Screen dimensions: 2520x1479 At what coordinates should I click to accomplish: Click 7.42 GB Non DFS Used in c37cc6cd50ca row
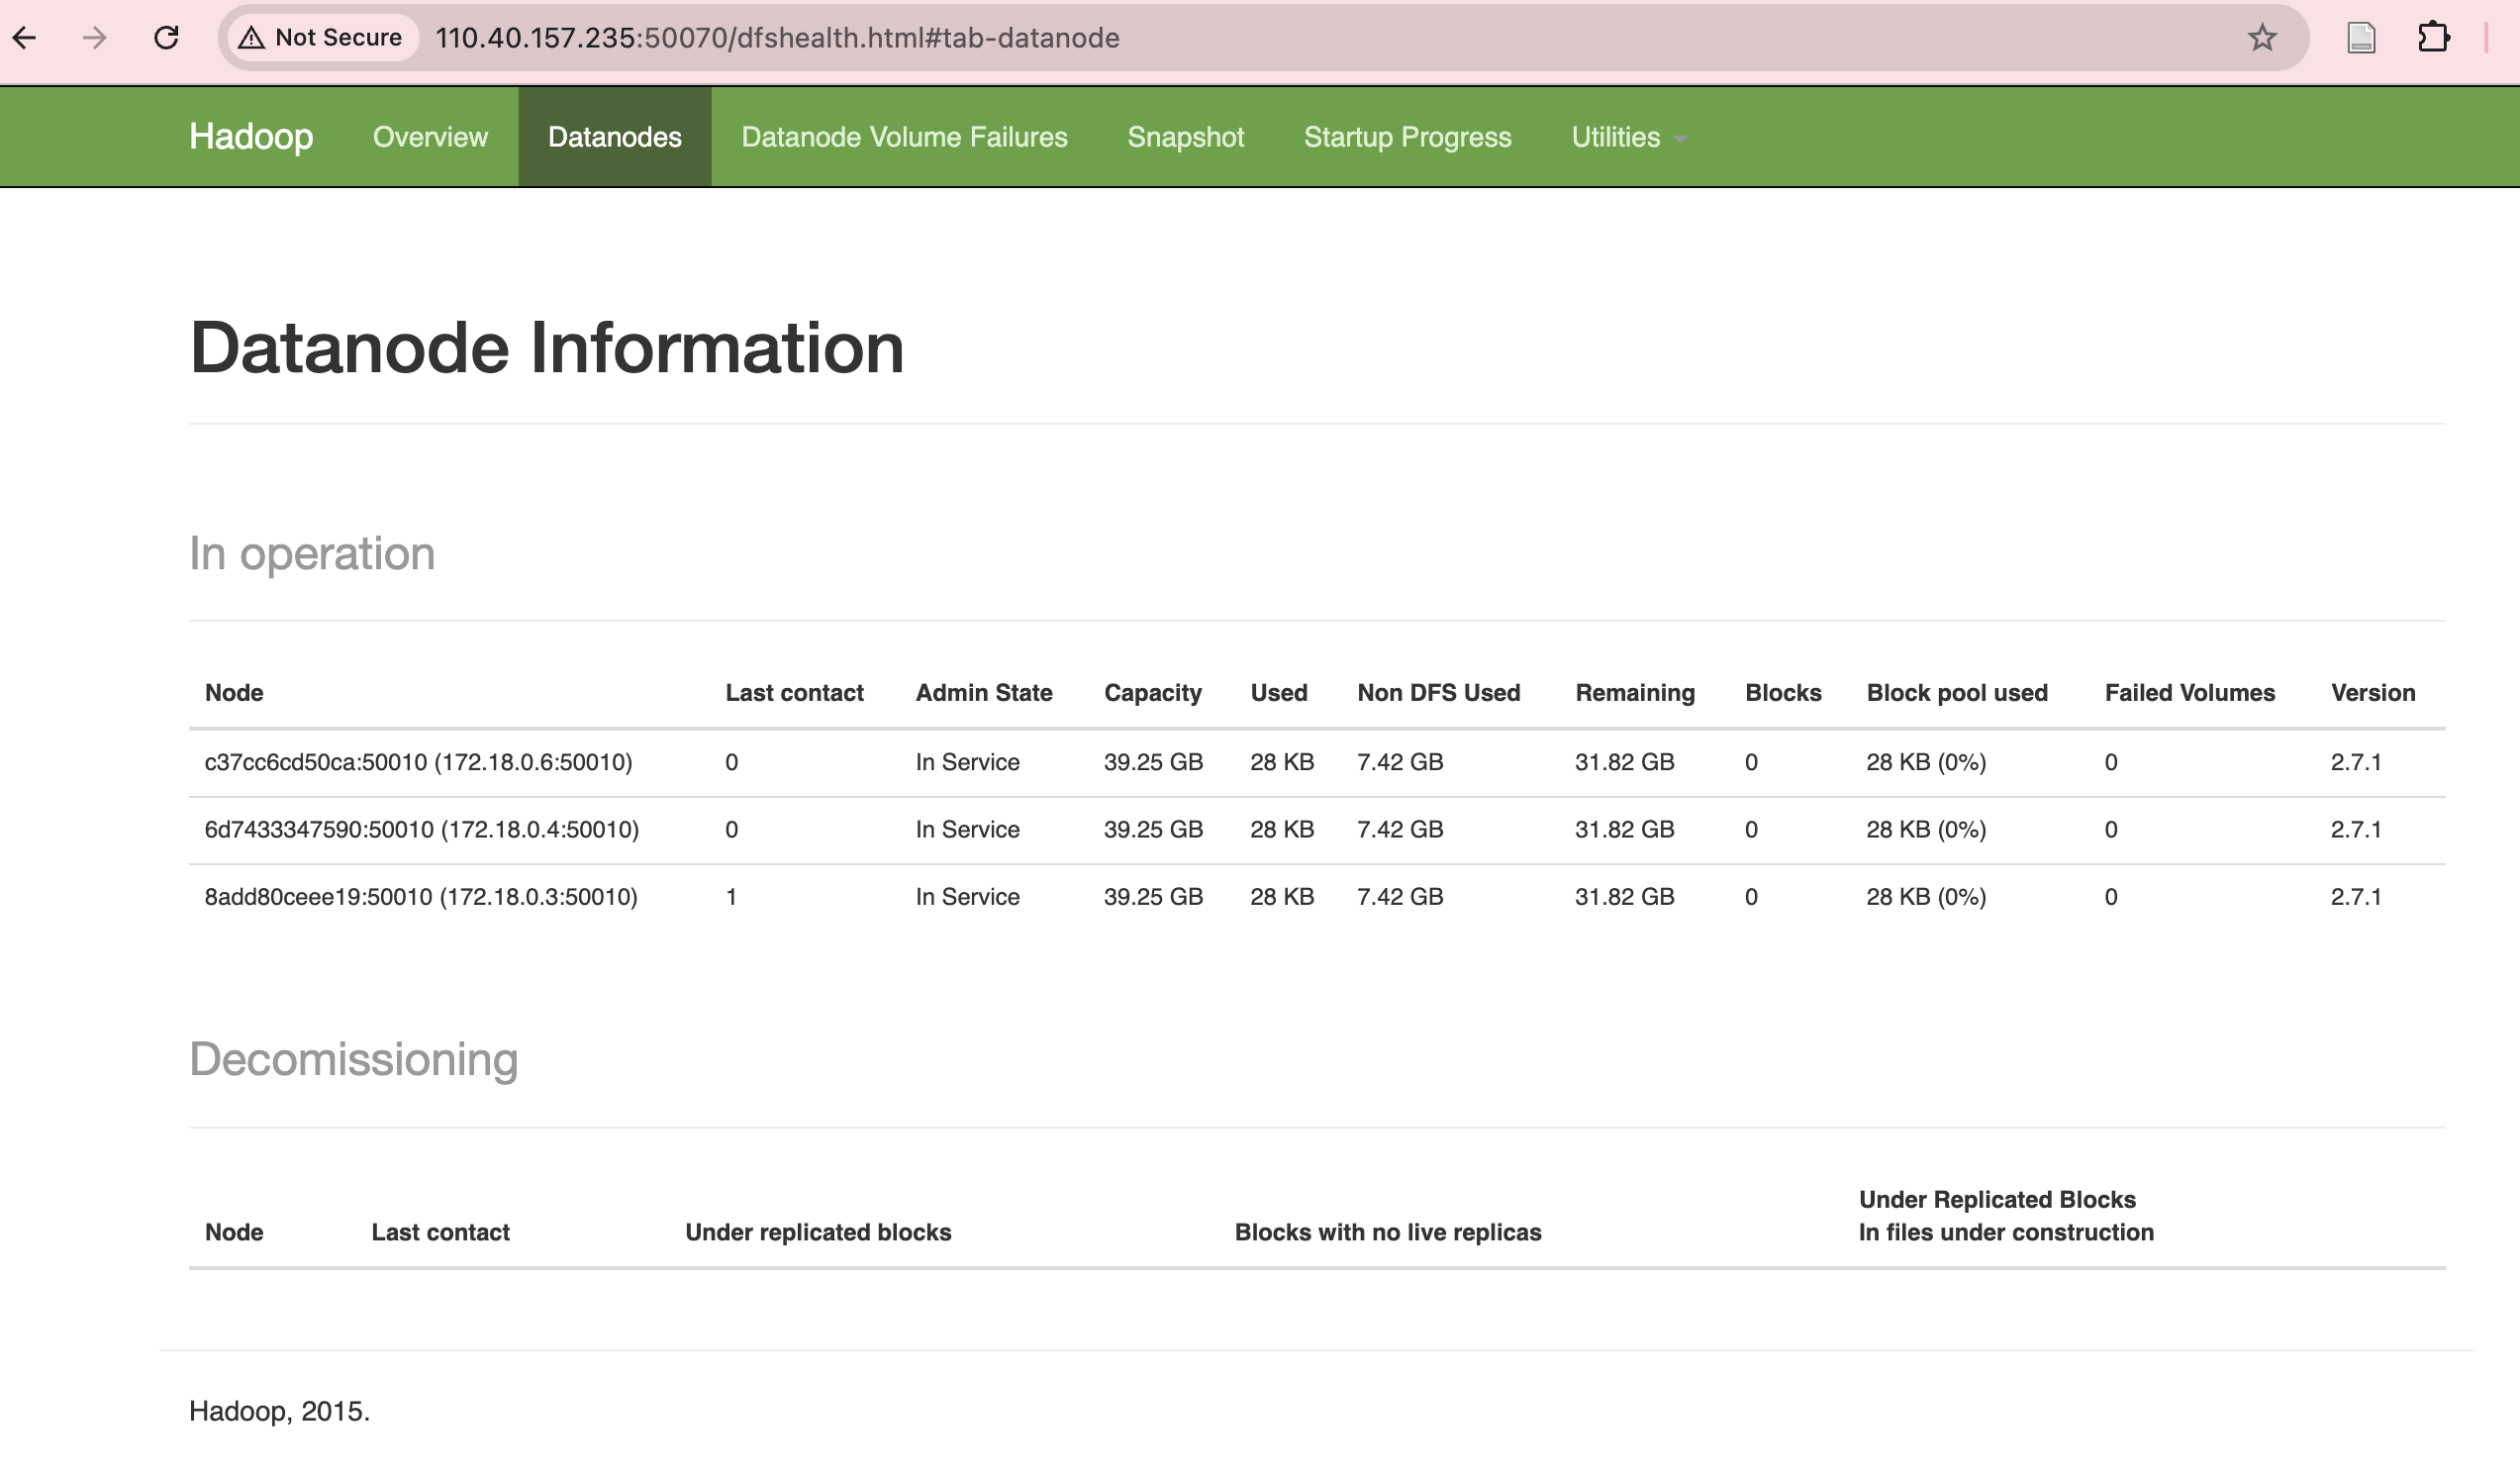[x=1400, y=763]
